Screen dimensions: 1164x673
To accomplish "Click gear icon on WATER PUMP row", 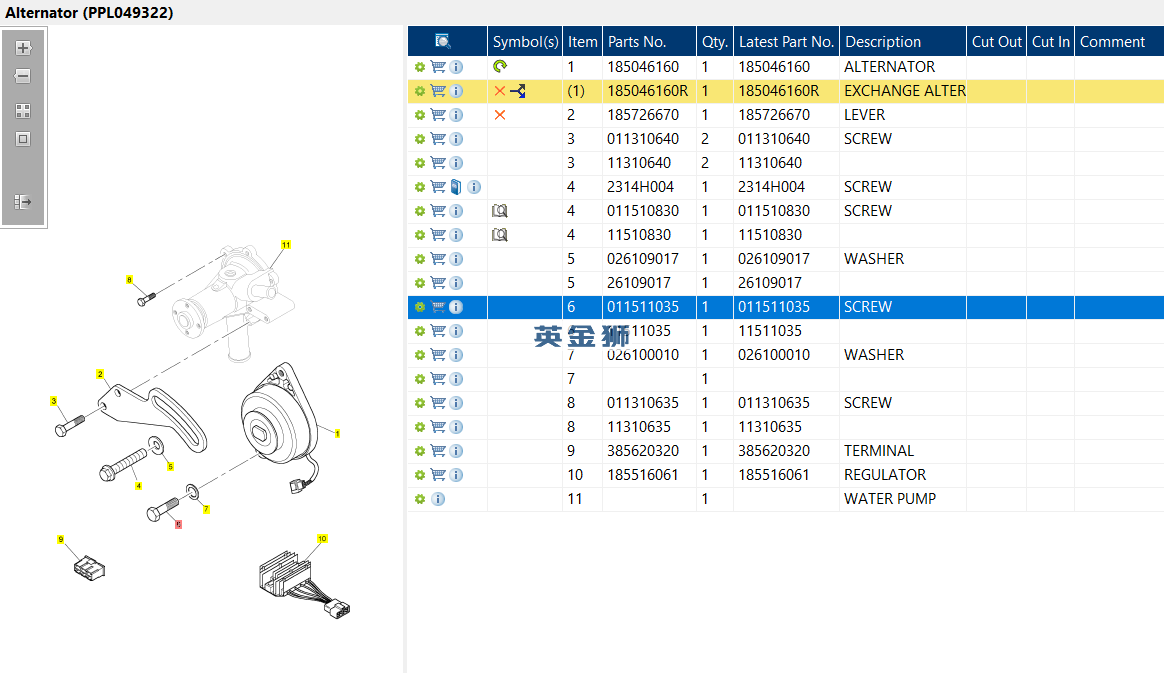I will (419, 499).
